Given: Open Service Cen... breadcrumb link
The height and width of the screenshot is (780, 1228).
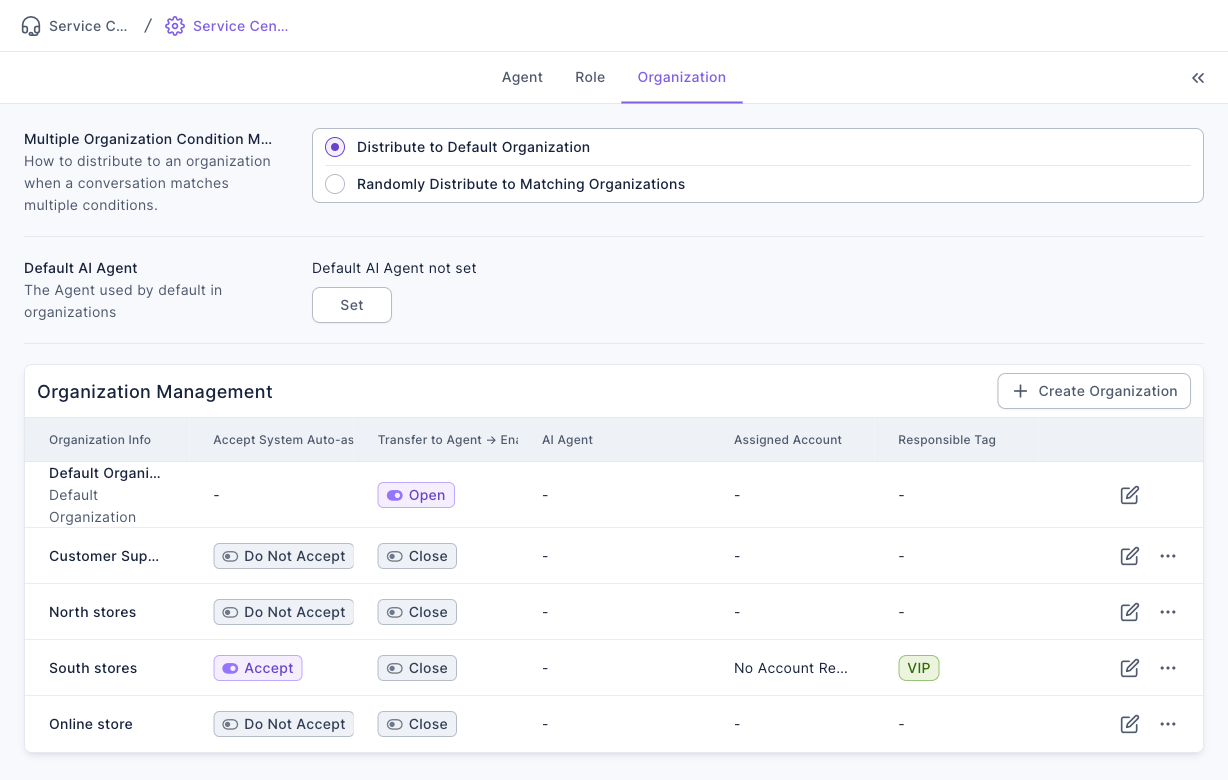Looking at the screenshot, I should point(240,26).
